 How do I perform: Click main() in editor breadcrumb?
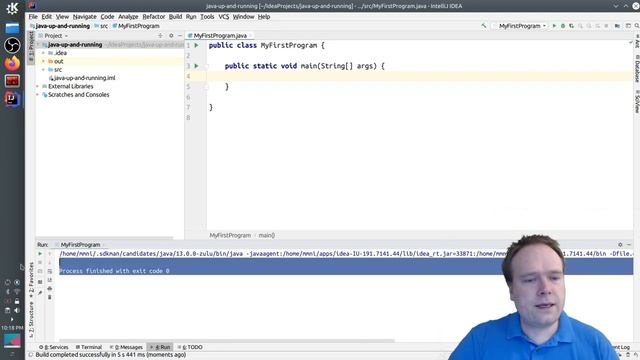(x=267, y=236)
